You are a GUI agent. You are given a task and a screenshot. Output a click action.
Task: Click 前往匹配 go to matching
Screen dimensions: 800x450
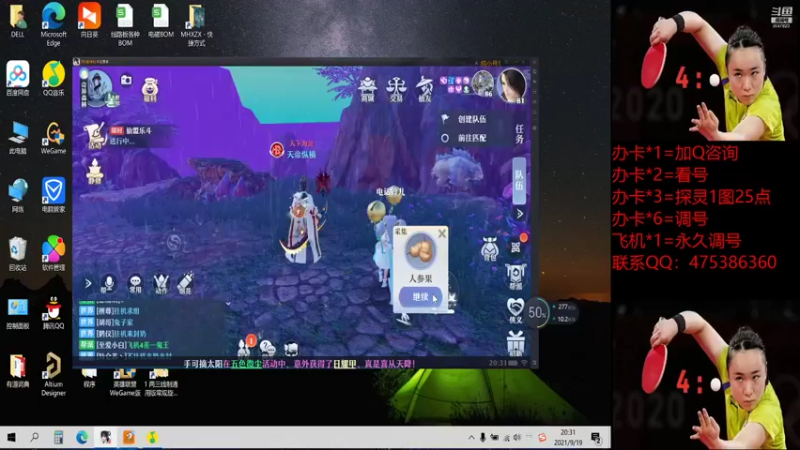tap(472, 138)
